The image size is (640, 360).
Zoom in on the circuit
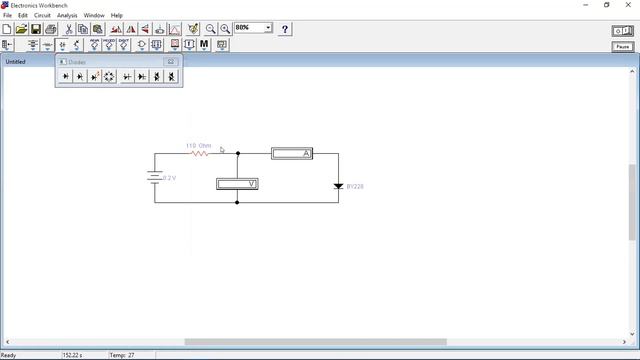click(x=225, y=29)
